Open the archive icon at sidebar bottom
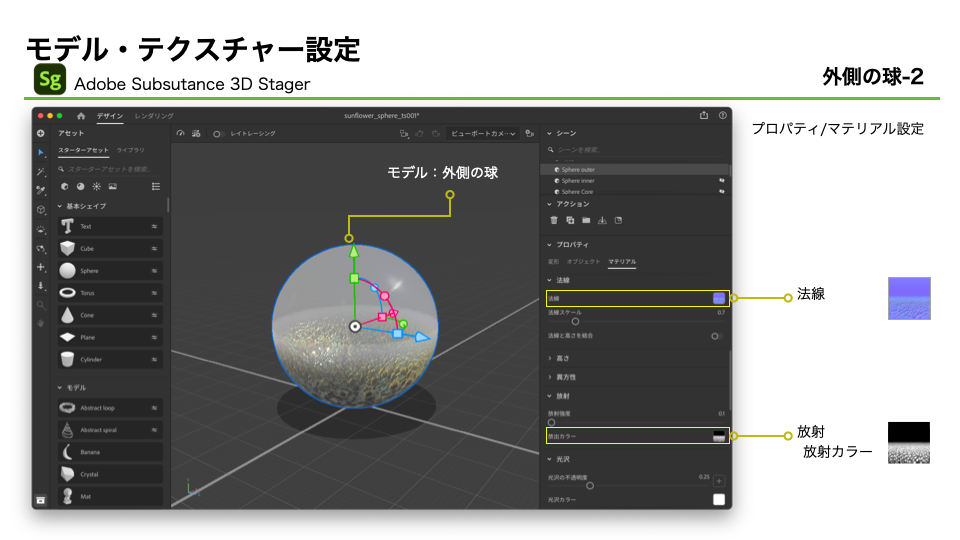Image resolution: width=960 pixels, height=540 pixels. 40,500
